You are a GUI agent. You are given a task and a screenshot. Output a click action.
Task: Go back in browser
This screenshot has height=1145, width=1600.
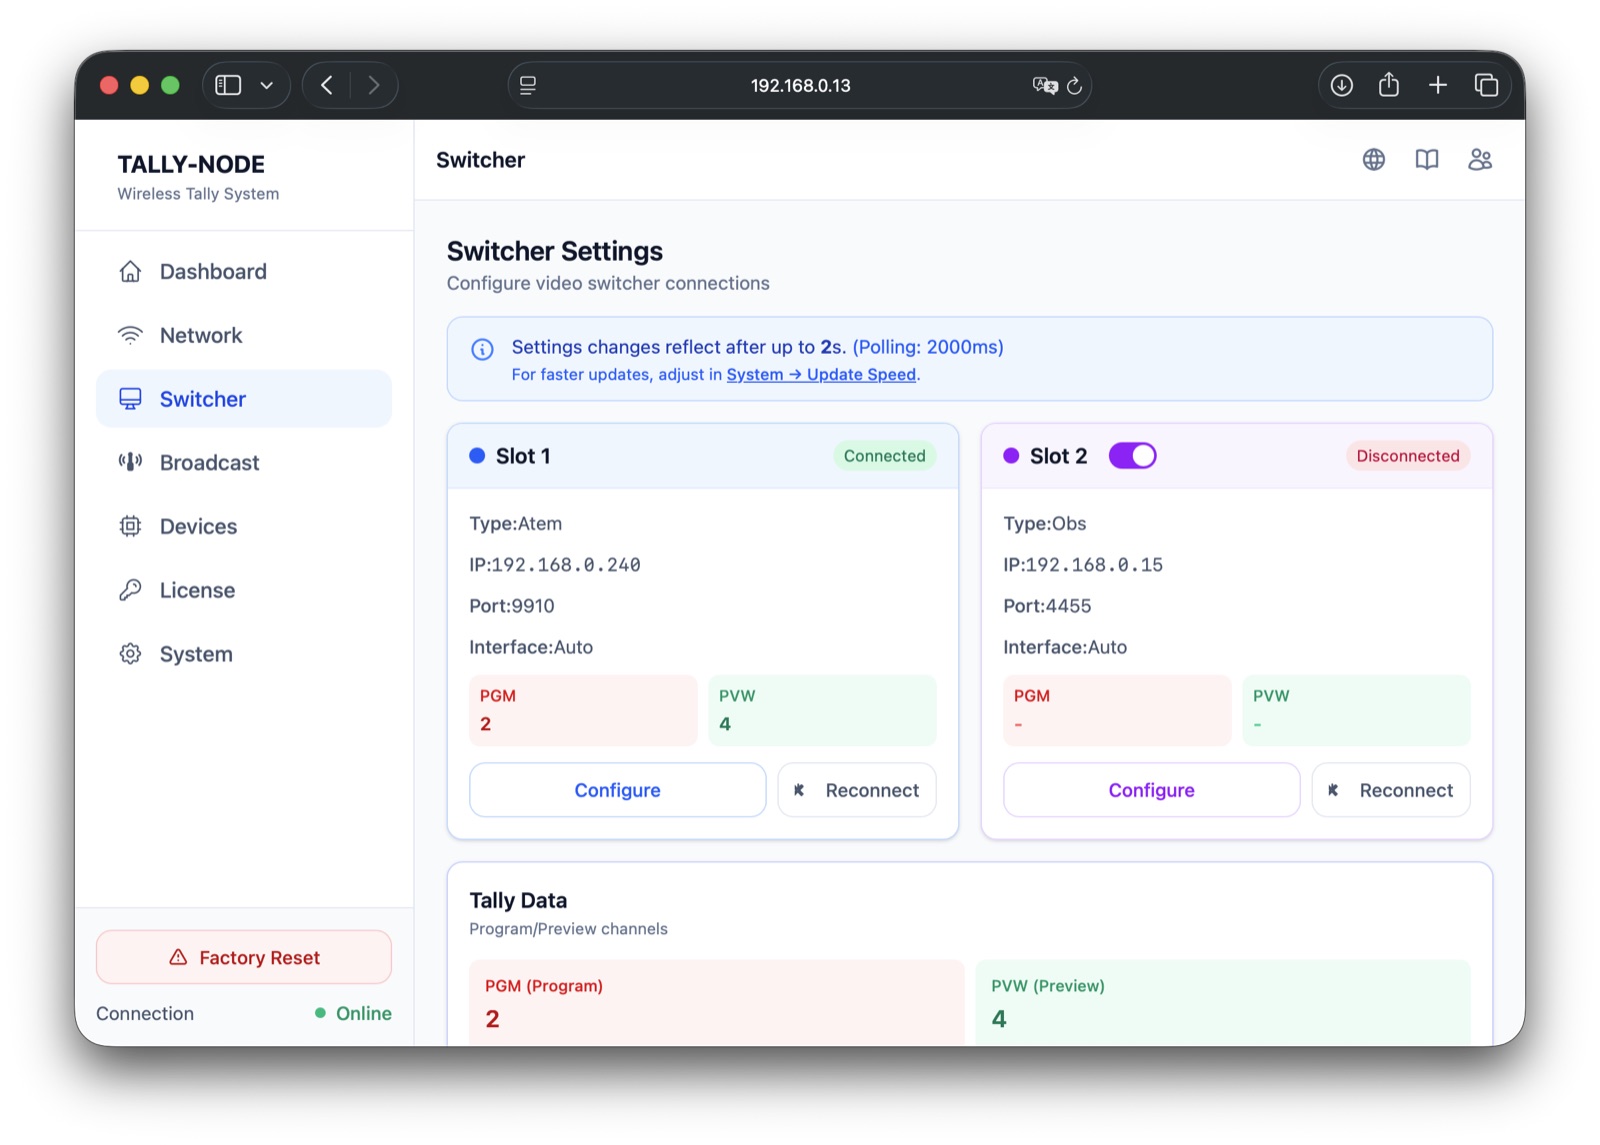[x=326, y=85]
